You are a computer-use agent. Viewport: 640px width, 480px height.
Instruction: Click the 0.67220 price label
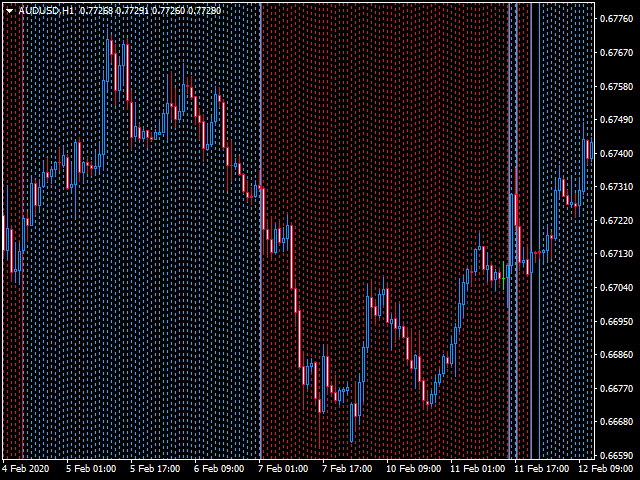(x=616, y=220)
